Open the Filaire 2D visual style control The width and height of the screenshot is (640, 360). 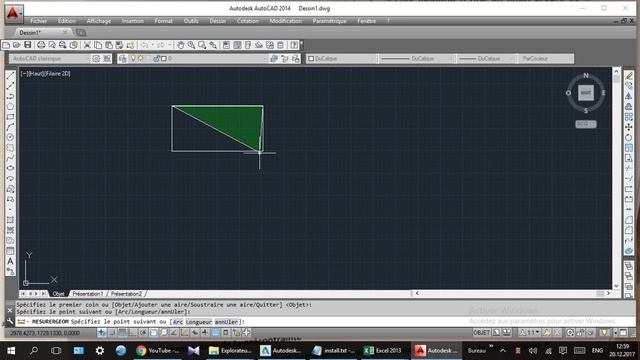pyautogui.click(x=57, y=74)
